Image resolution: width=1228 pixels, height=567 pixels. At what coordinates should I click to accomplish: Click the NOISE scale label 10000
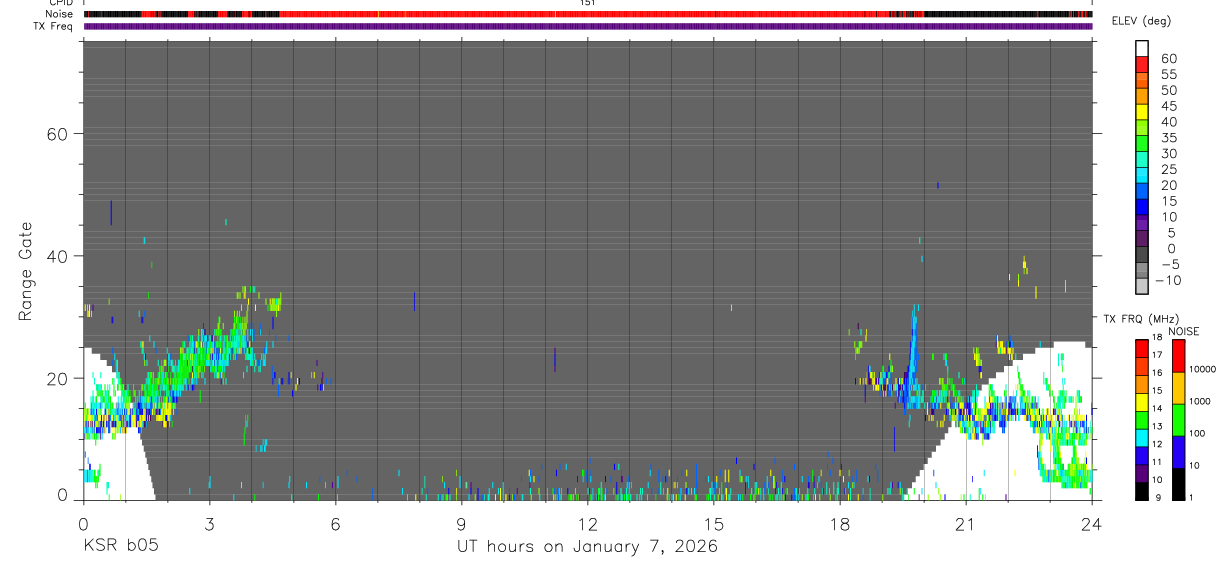click(x=1203, y=369)
